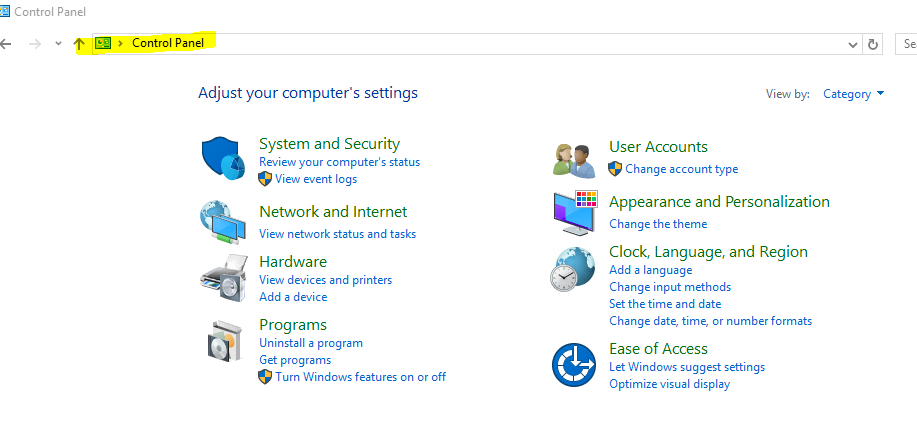Click Control Panel in the breadcrumb path

click(167, 44)
